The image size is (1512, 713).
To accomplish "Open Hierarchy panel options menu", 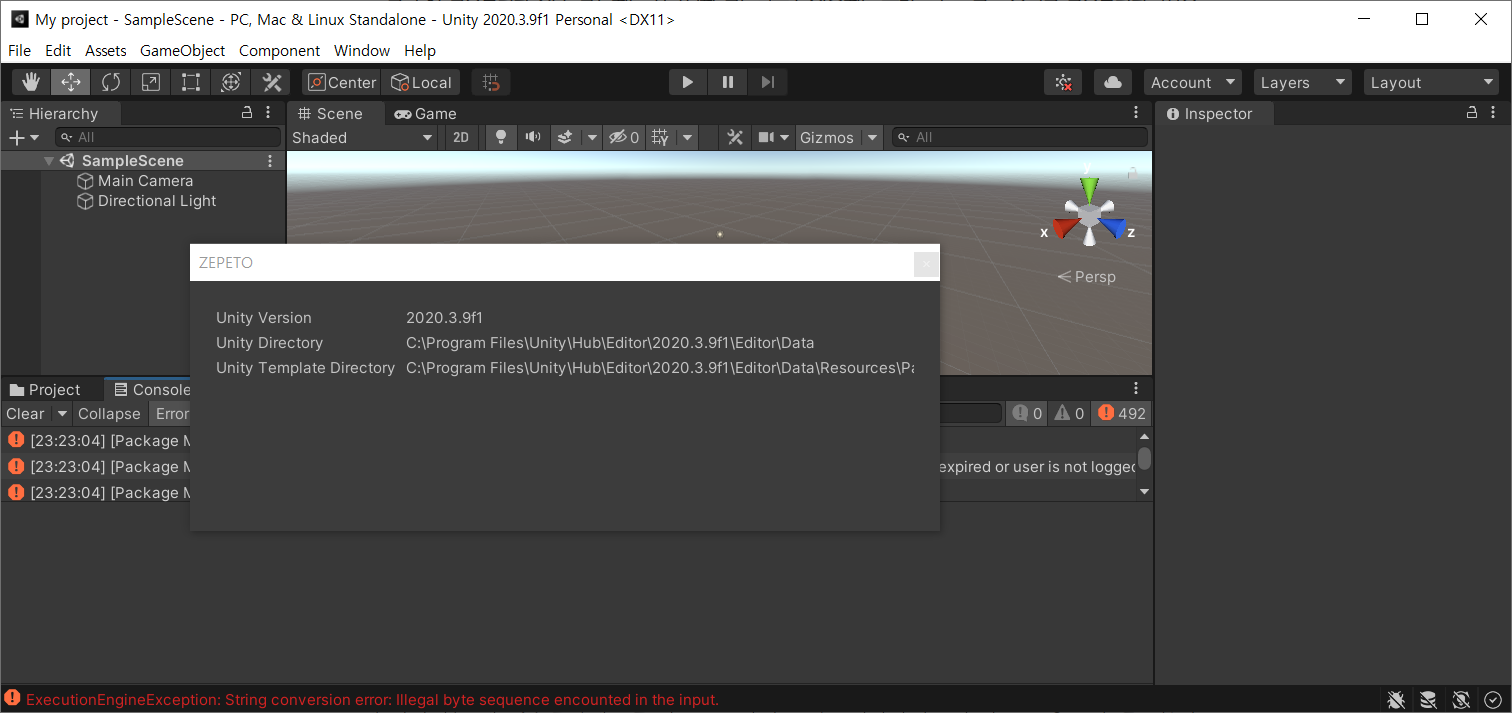I will click(268, 113).
